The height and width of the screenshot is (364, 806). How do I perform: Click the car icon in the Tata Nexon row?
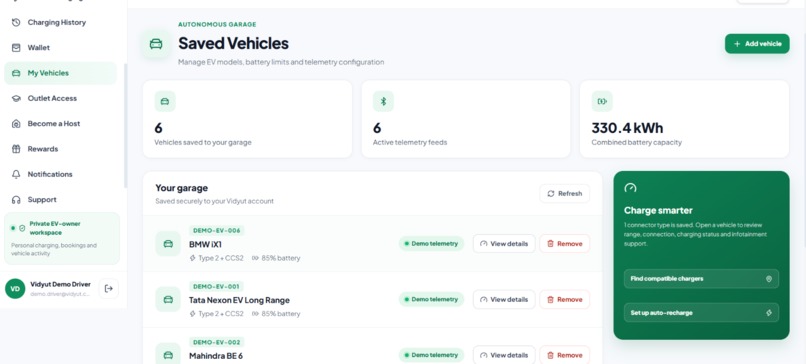click(x=168, y=299)
